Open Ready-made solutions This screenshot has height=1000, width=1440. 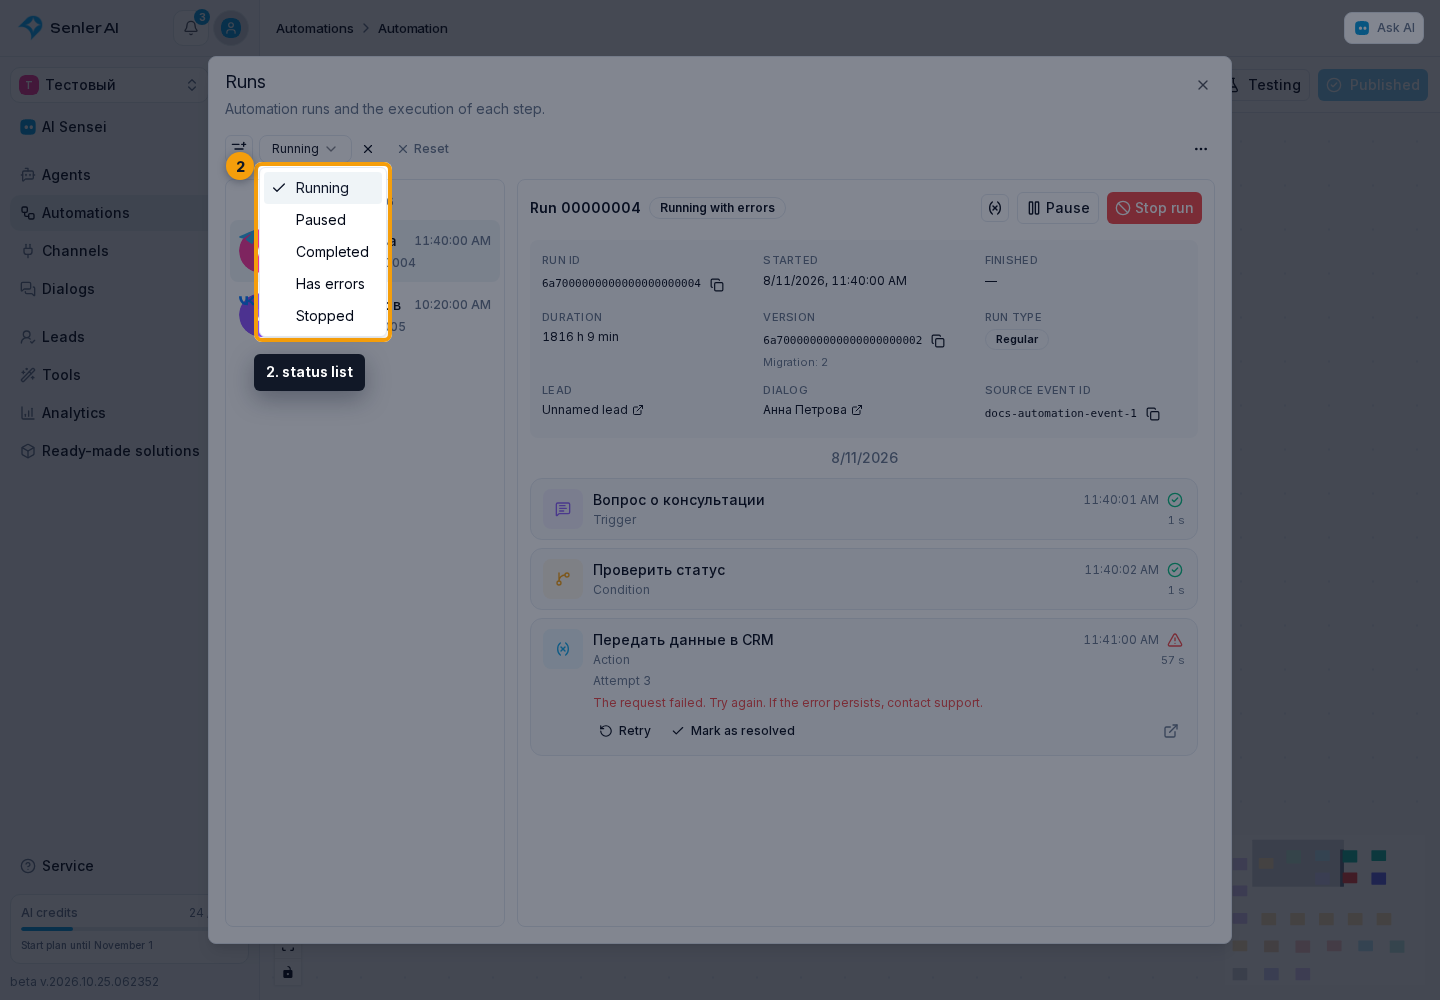click(109, 451)
